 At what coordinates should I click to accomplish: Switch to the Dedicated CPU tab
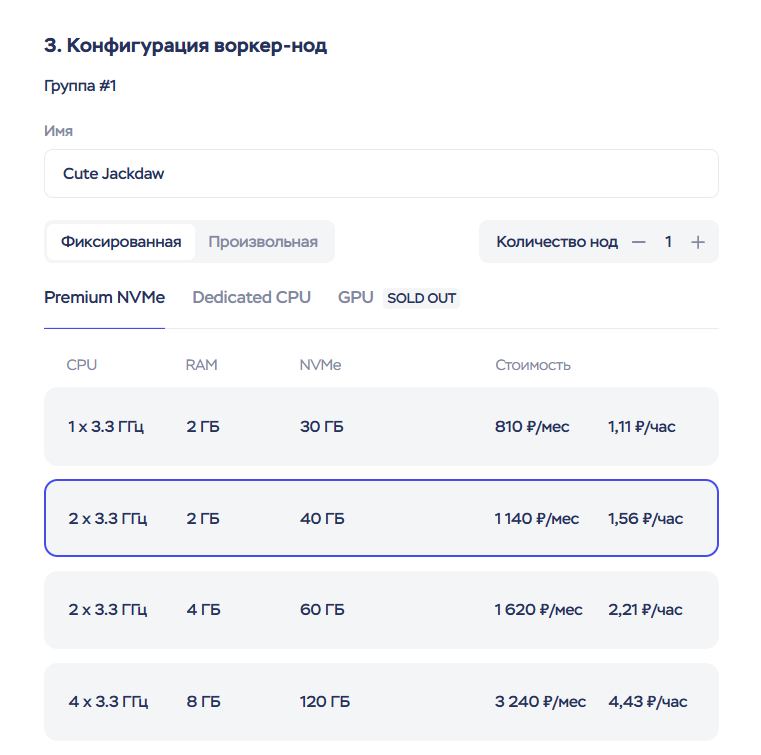(251, 298)
